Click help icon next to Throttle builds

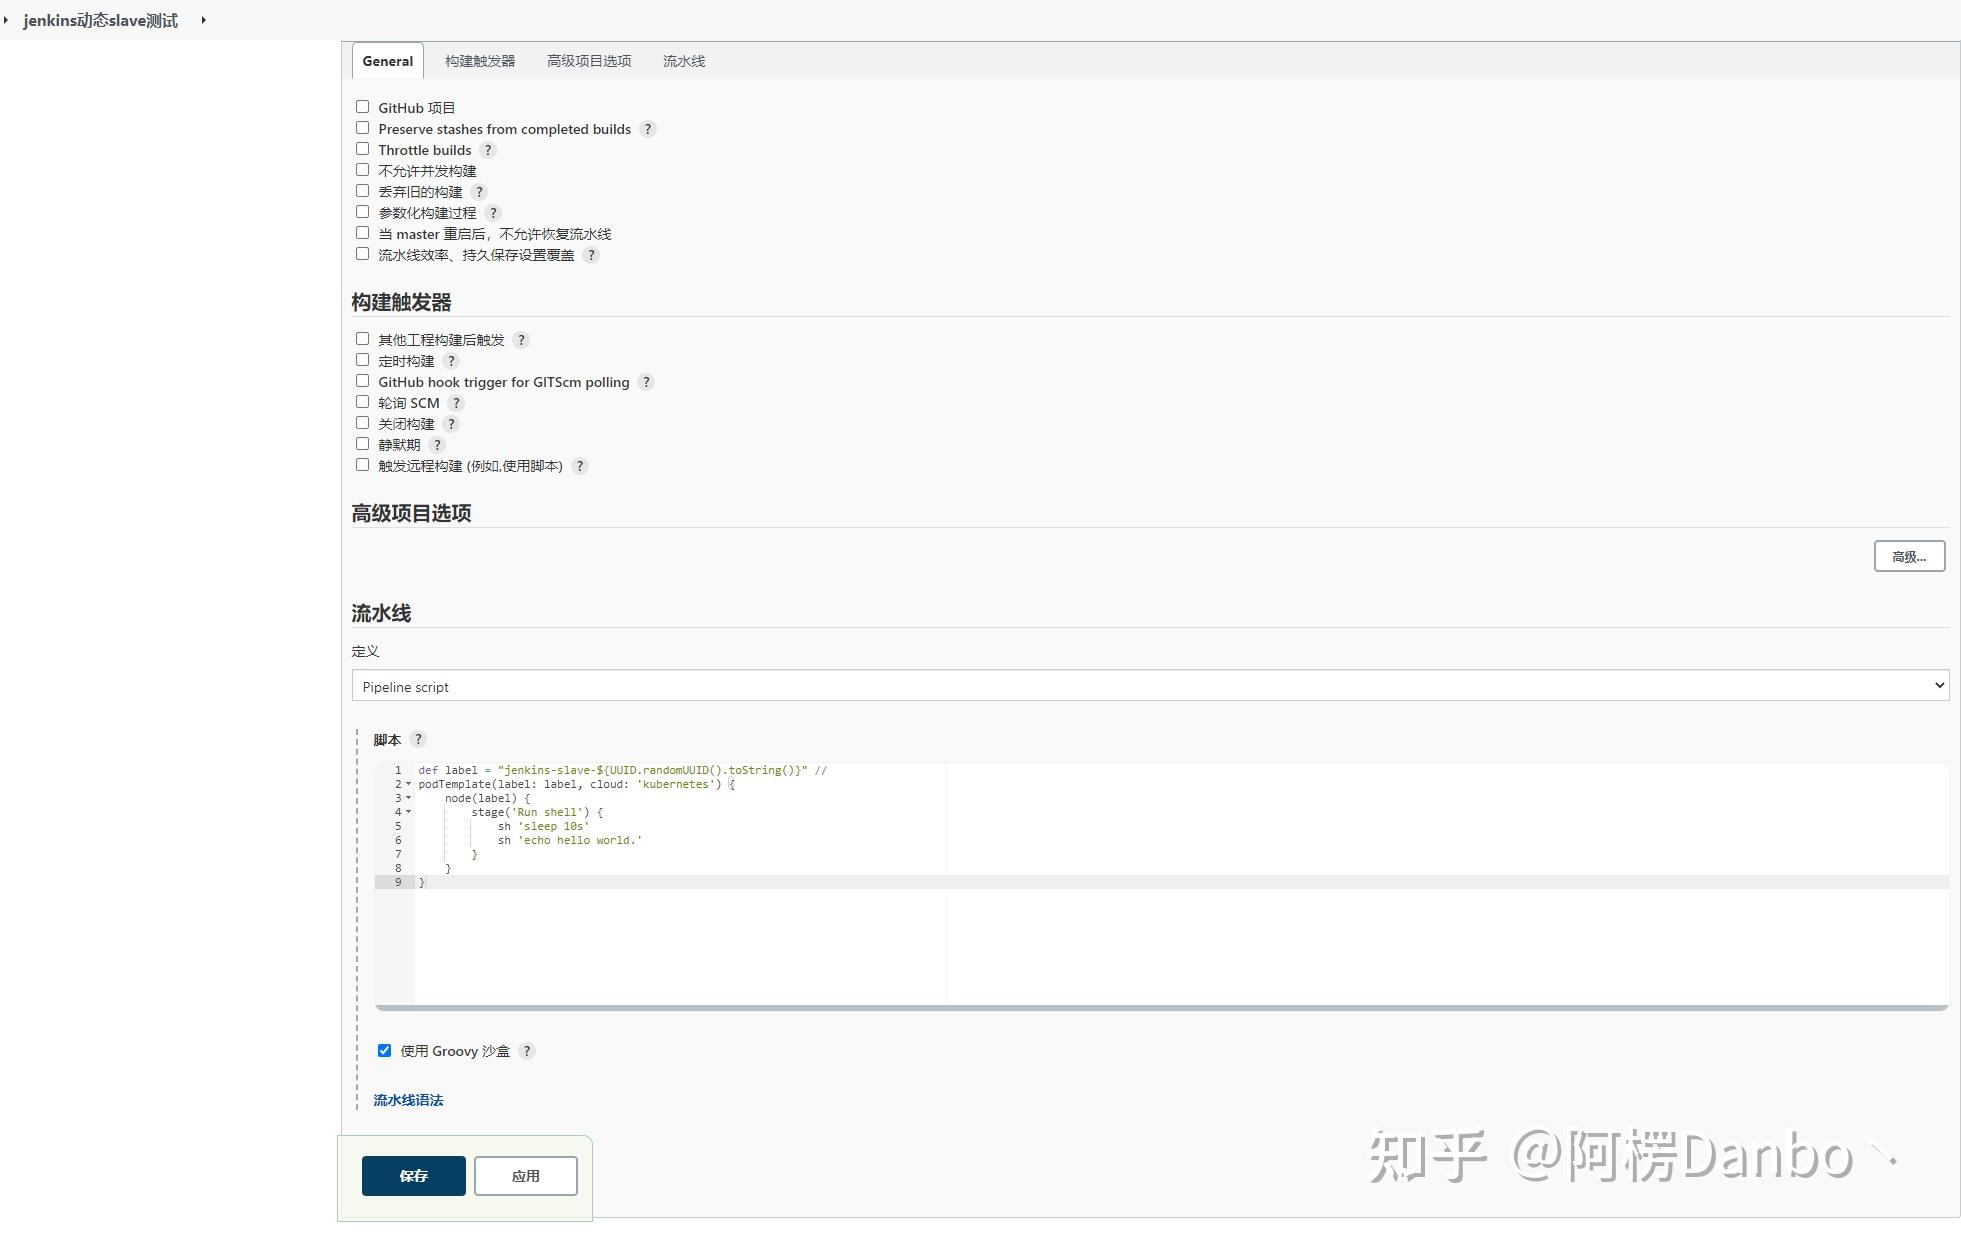(x=487, y=150)
